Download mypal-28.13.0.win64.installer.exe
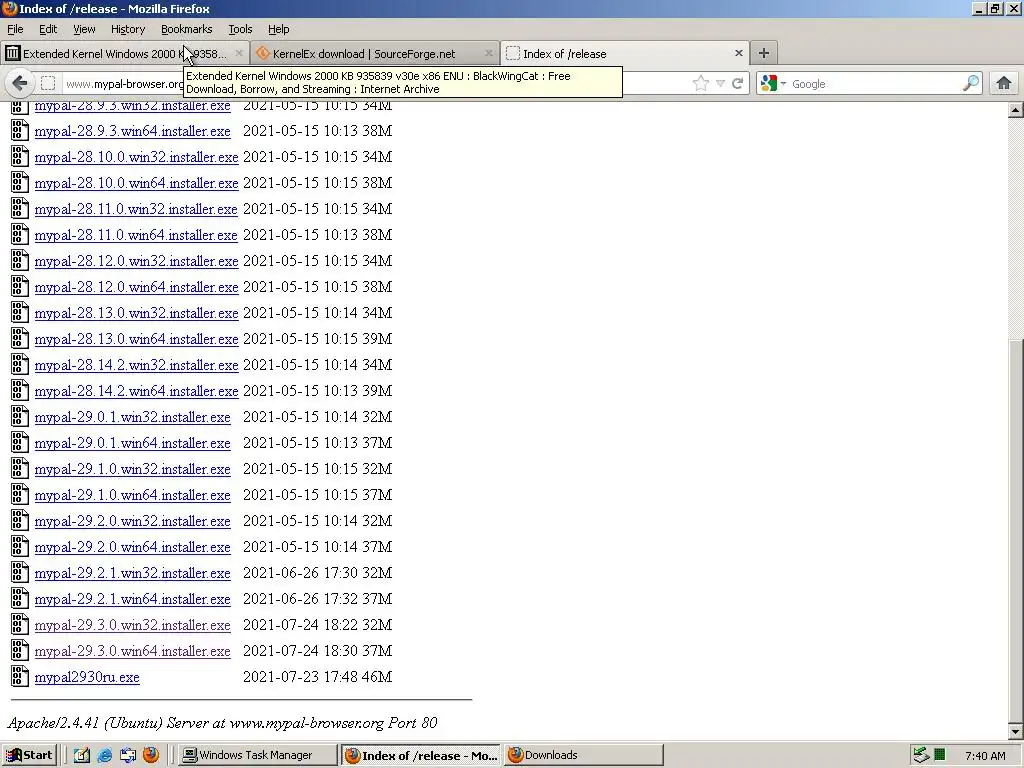Viewport: 1024px width, 768px height. tap(136, 340)
